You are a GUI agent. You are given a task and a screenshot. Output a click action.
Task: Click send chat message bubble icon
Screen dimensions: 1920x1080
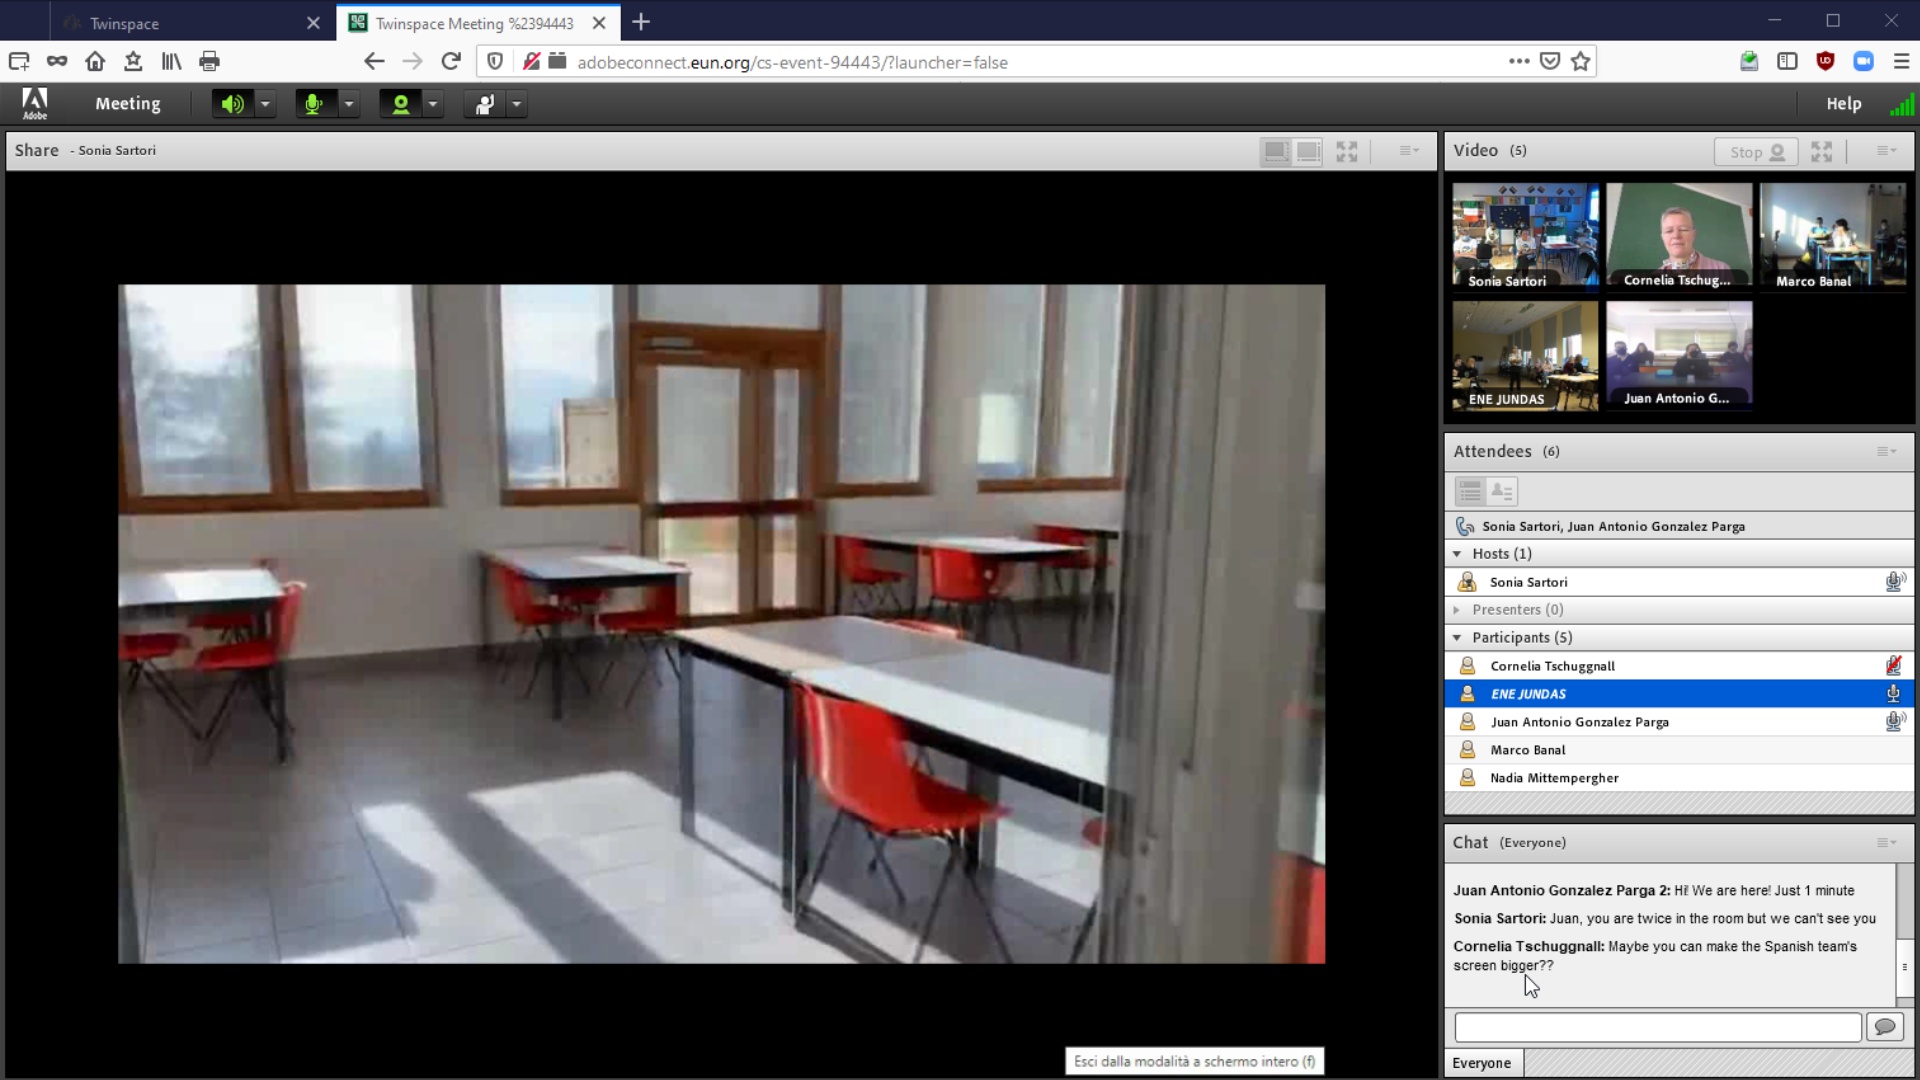click(1885, 1027)
